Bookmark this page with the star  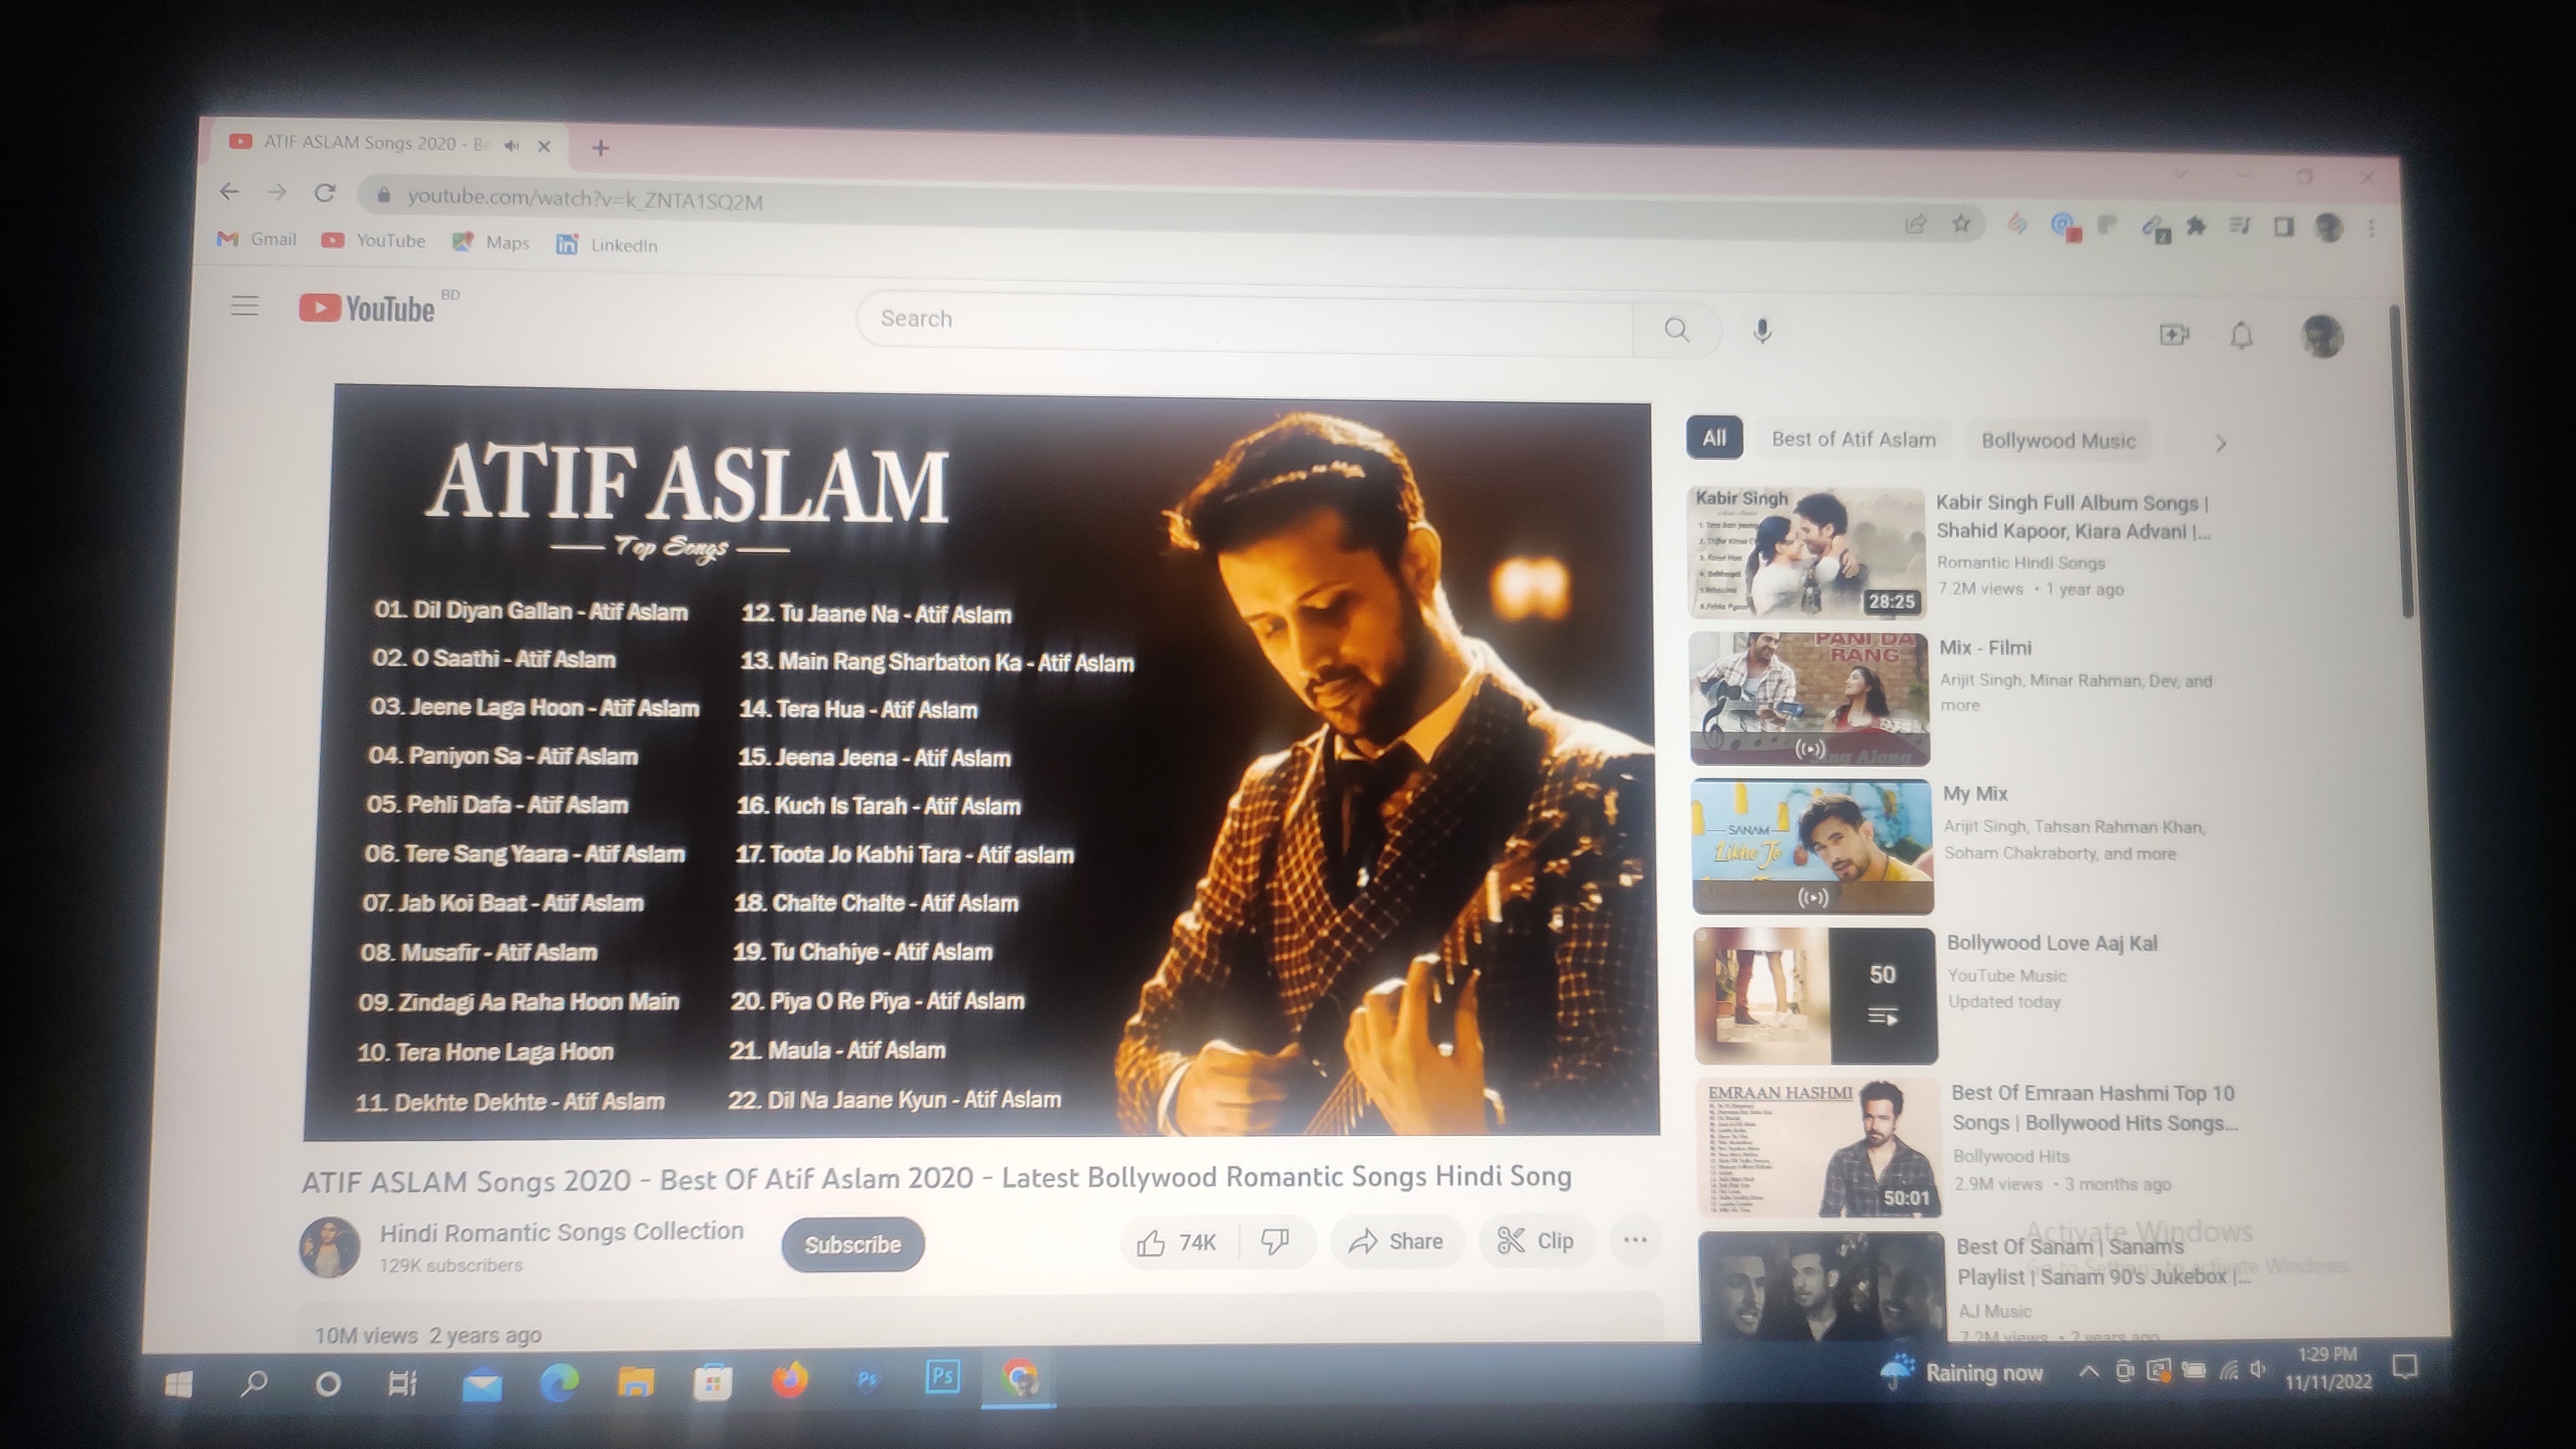1961,223
